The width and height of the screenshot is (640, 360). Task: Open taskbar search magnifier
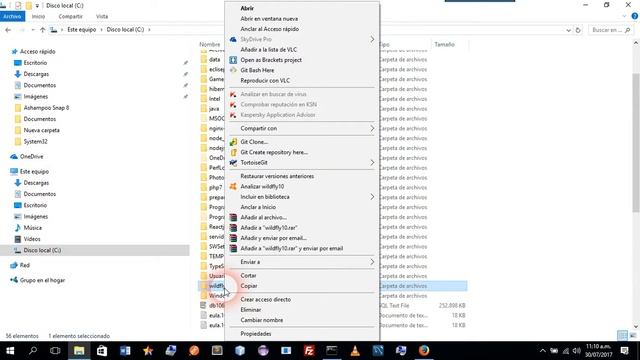pos(33,351)
